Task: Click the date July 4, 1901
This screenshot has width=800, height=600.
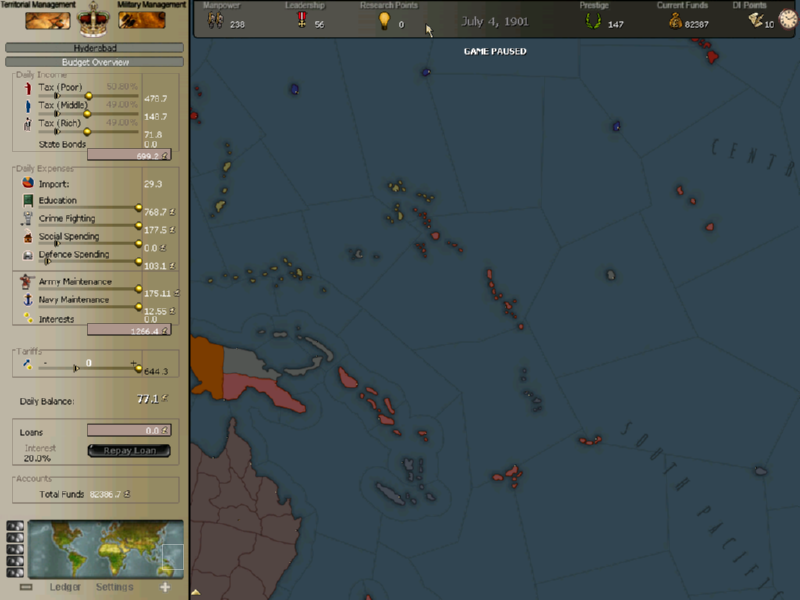Action: (494, 21)
